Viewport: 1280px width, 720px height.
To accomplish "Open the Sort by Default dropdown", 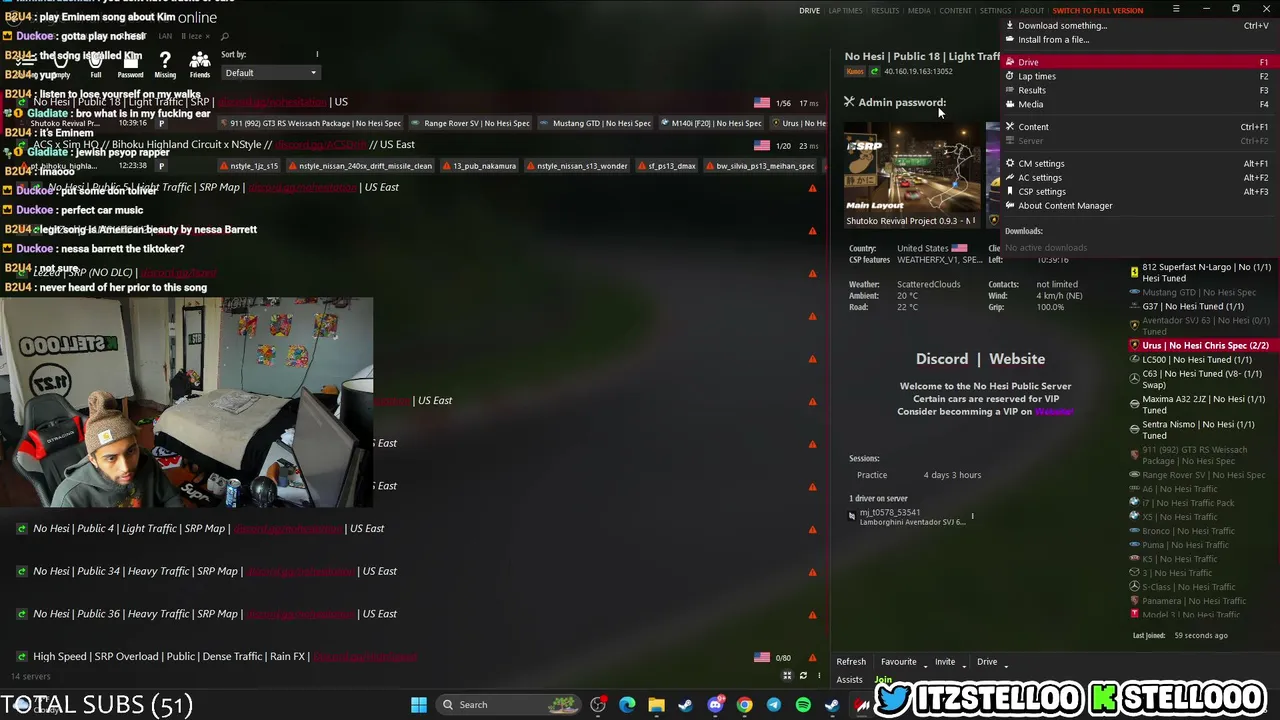I will pyautogui.click(x=270, y=73).
